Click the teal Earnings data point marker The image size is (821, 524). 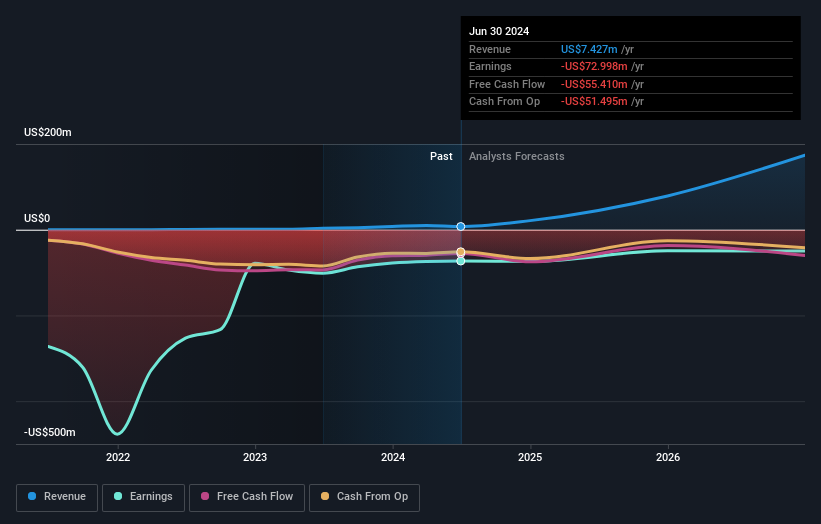[461, 261]
